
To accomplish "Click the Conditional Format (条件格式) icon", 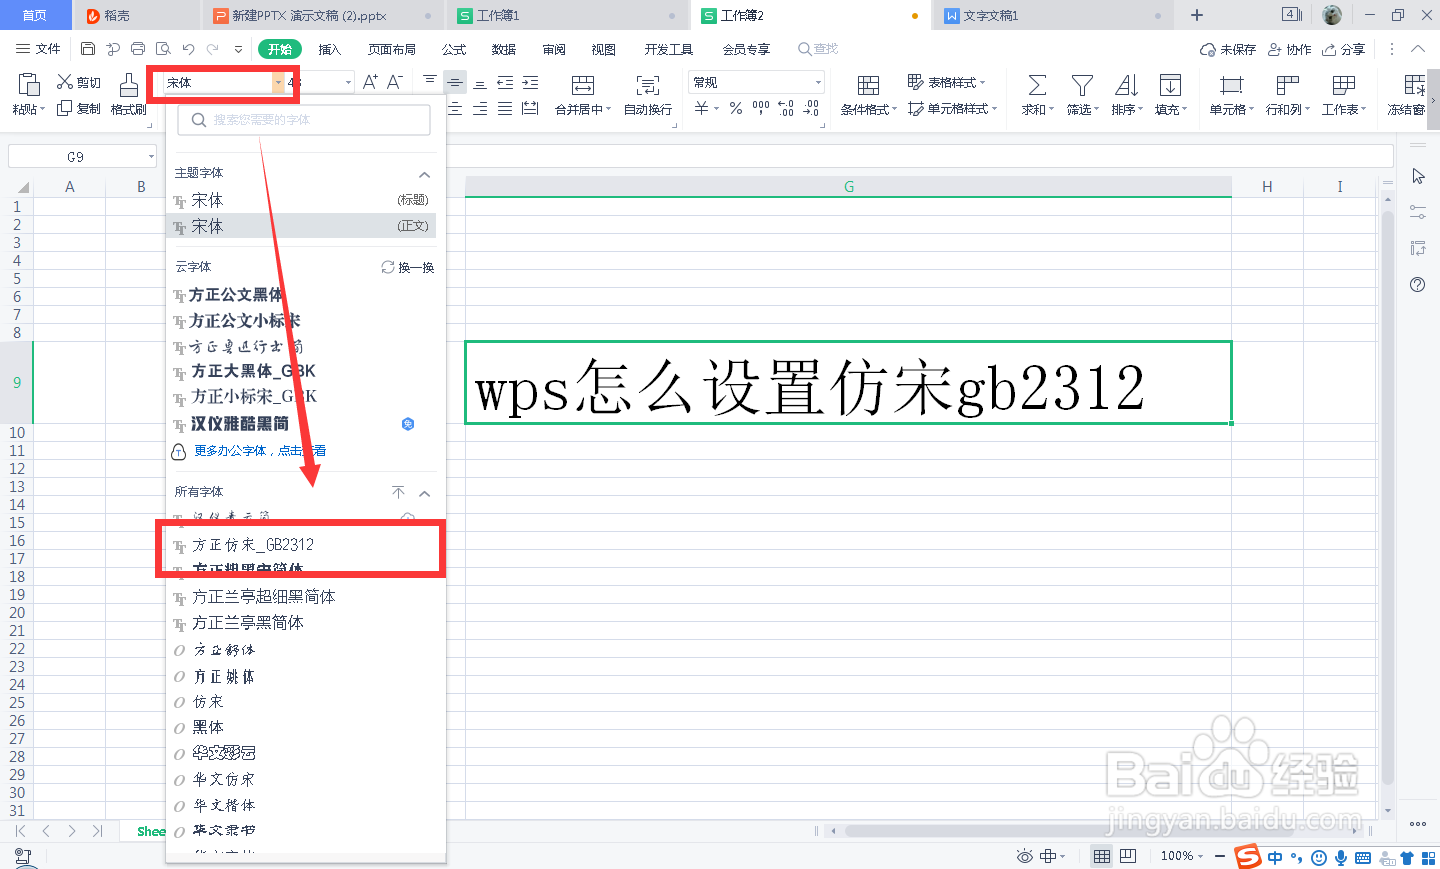I will pyautogui.click(x=868, y=86).
